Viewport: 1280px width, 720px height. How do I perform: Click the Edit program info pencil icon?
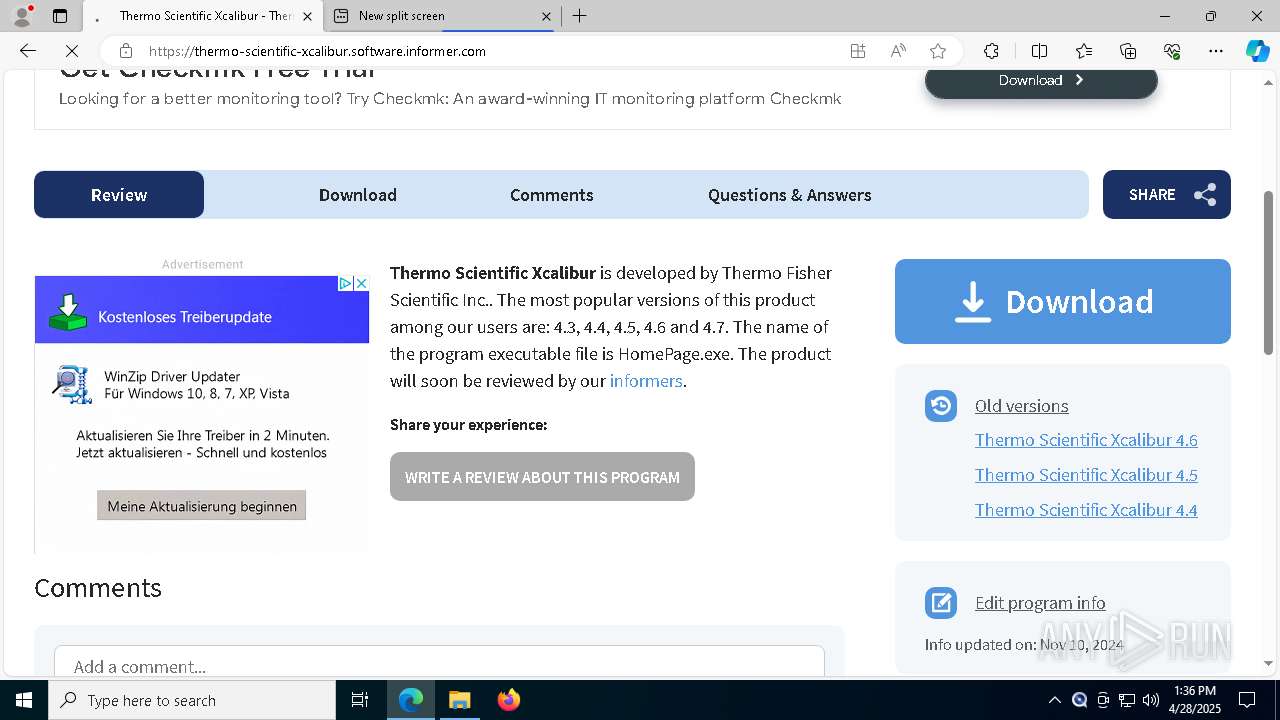941,603
